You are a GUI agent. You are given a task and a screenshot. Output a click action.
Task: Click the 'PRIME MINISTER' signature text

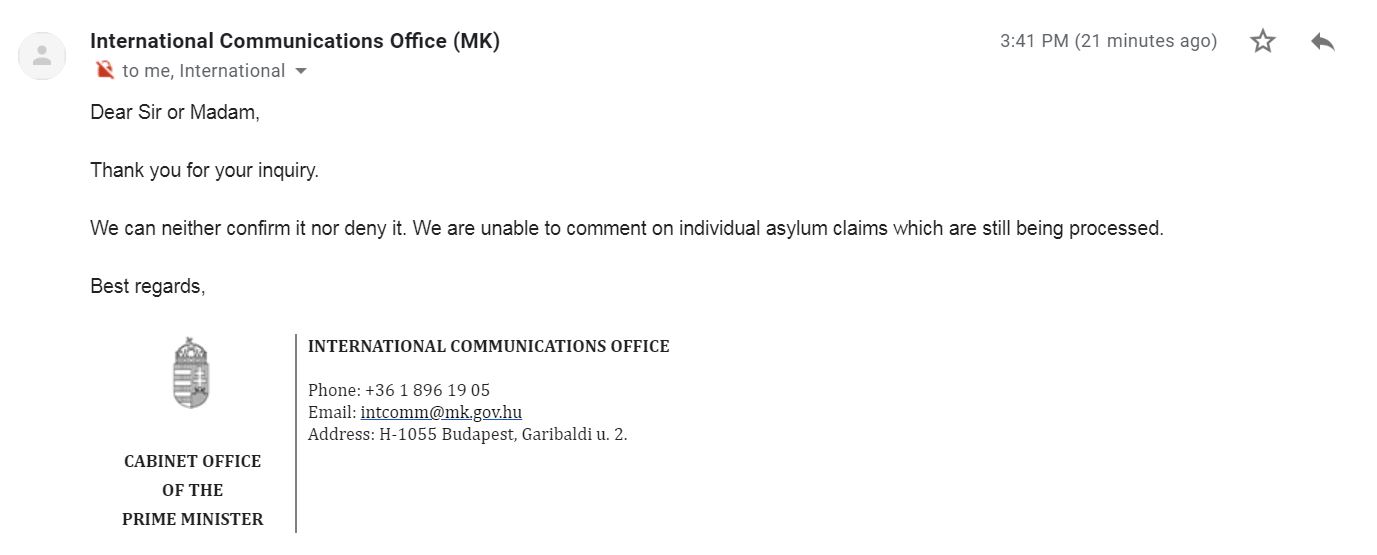click(x=193, y=519)
